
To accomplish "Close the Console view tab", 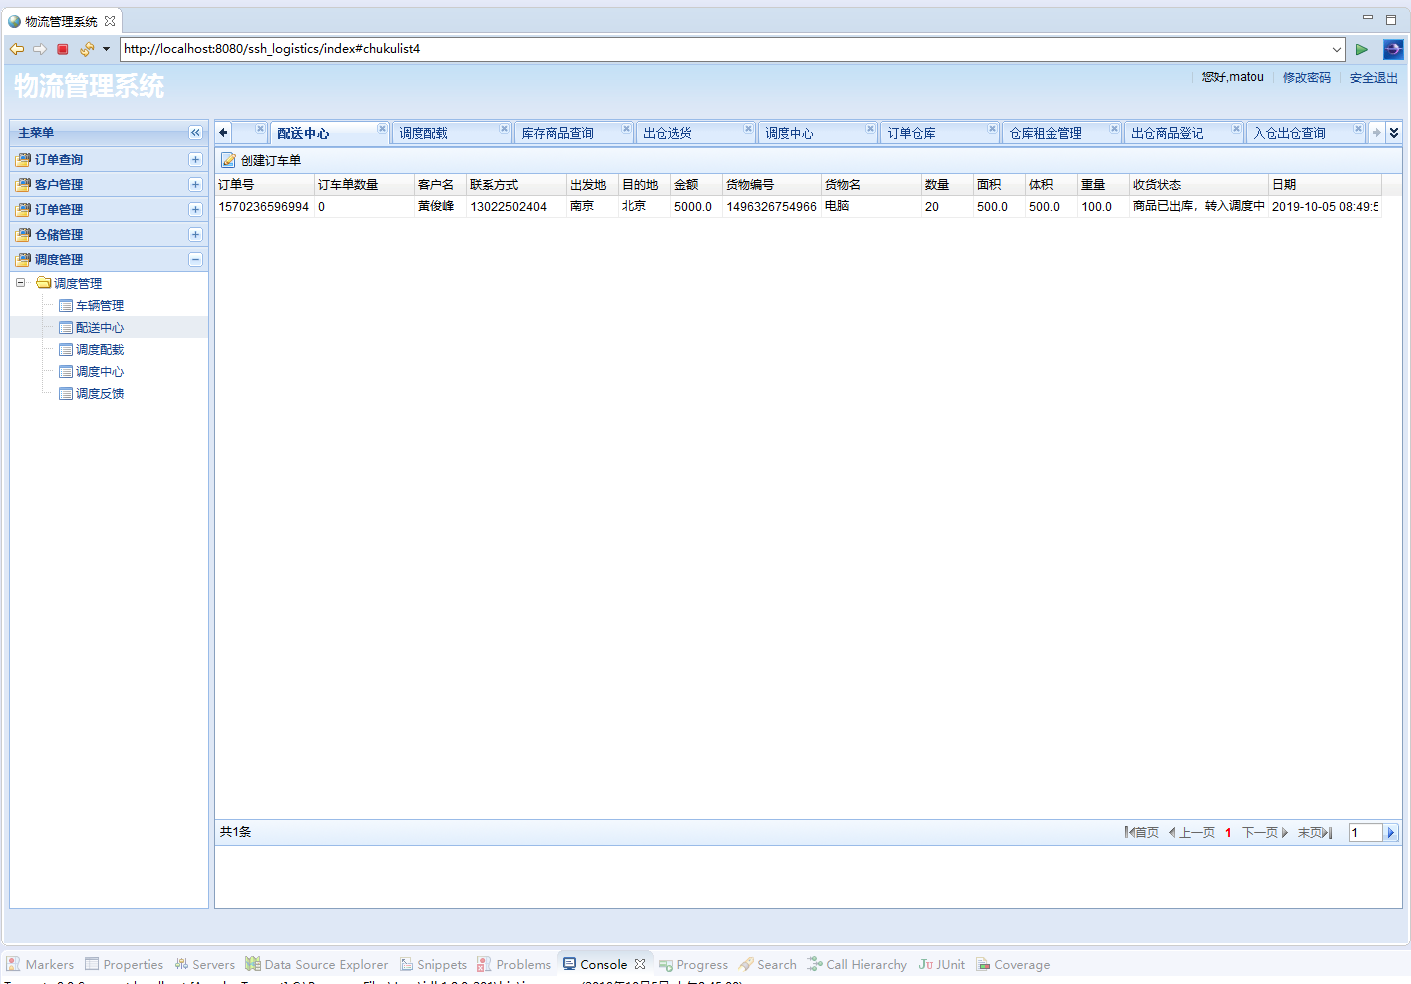I will click(640, 964).
